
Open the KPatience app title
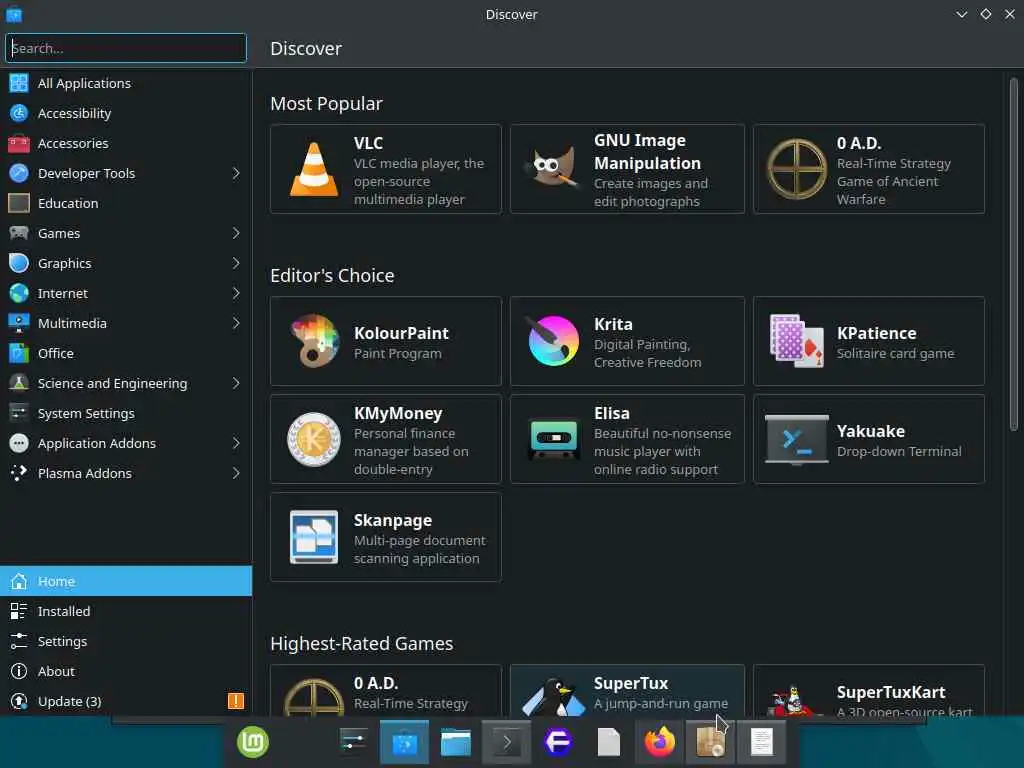click(x=876, y=333)
